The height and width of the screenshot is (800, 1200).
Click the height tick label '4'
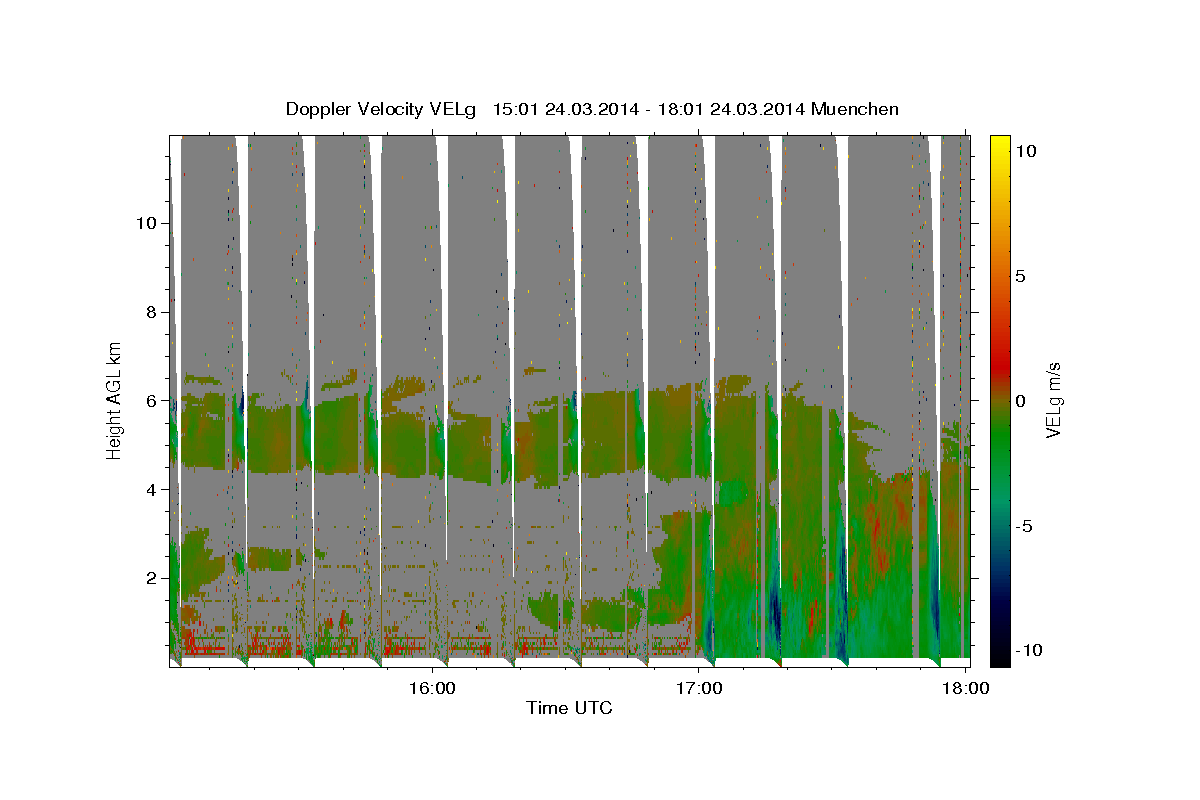150,489
